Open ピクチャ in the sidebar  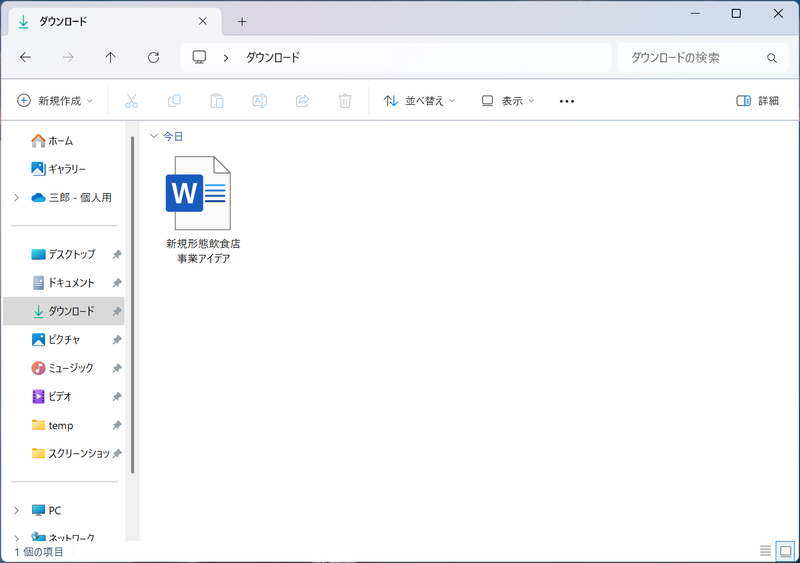(56, 339)
